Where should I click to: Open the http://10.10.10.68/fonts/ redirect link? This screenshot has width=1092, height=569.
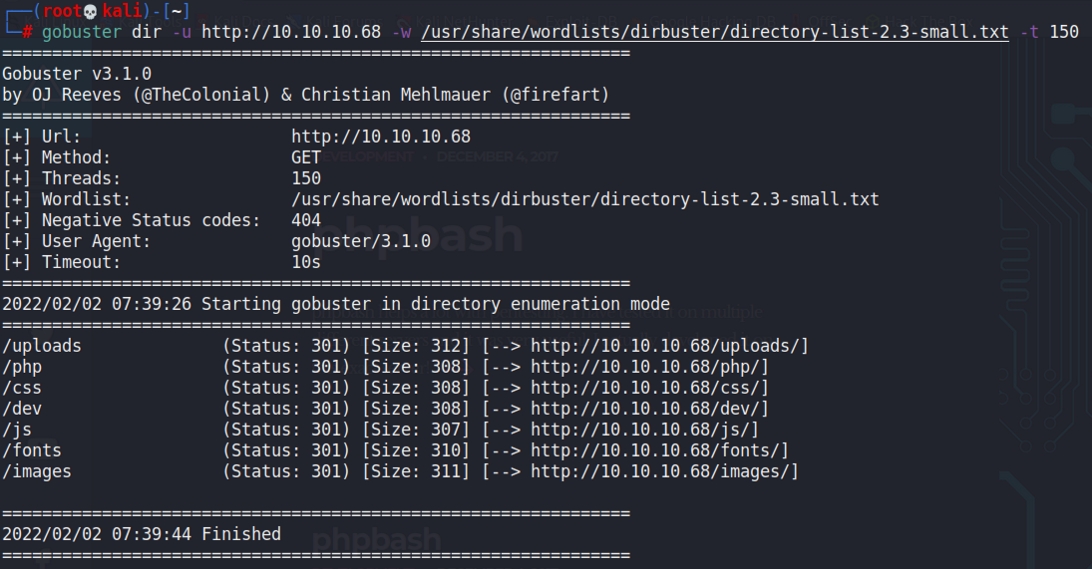(x=659, y=451)
